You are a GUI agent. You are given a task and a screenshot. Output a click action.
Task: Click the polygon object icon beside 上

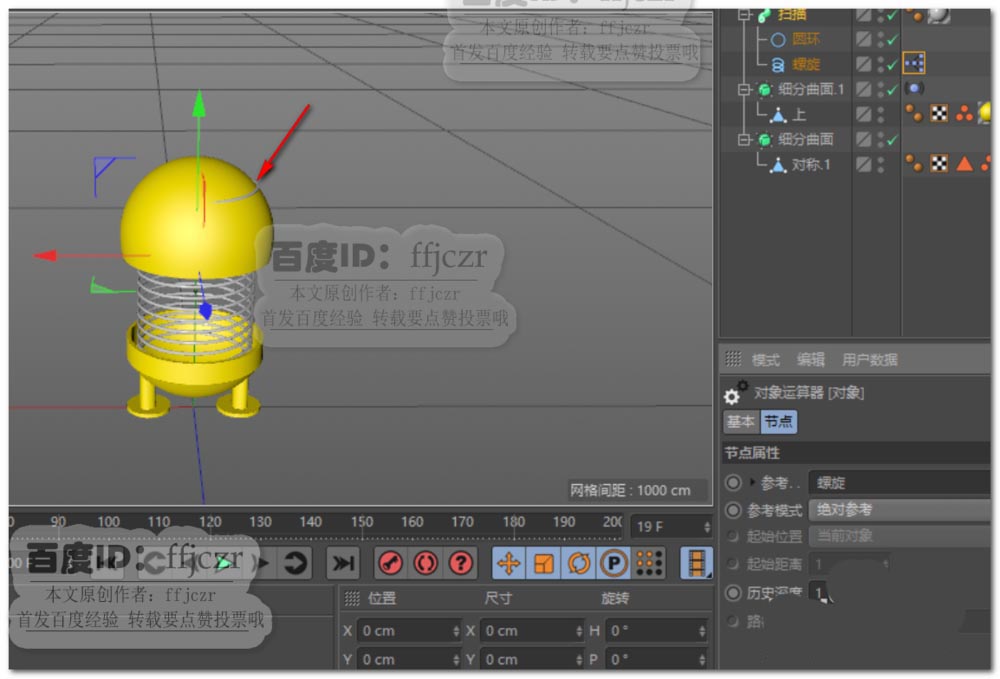pos(778,115)
